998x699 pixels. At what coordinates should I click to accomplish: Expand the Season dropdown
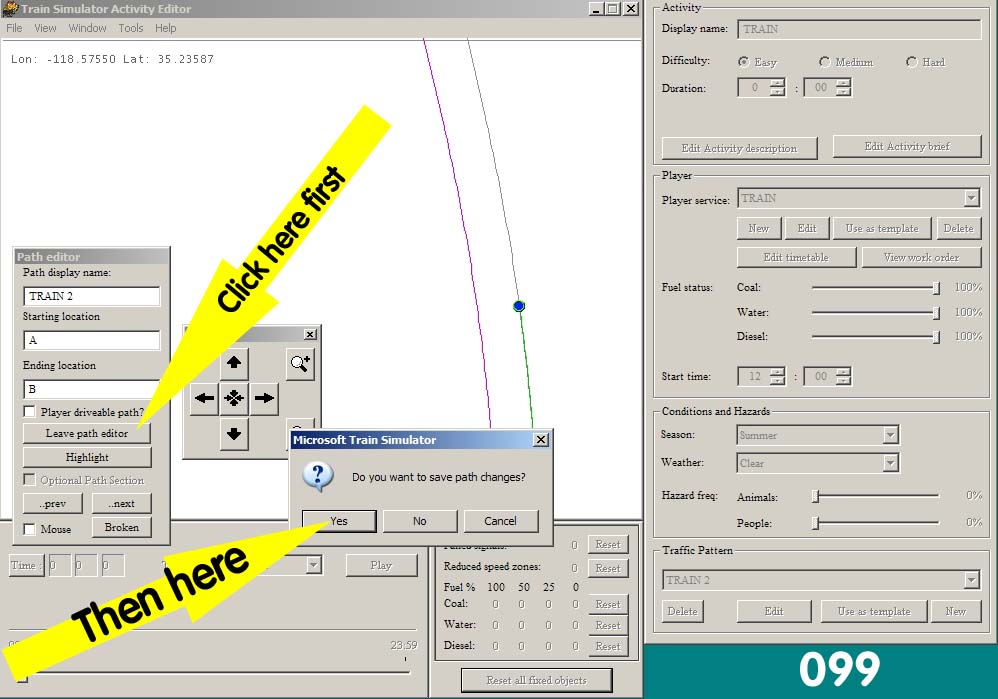point(890,435)
